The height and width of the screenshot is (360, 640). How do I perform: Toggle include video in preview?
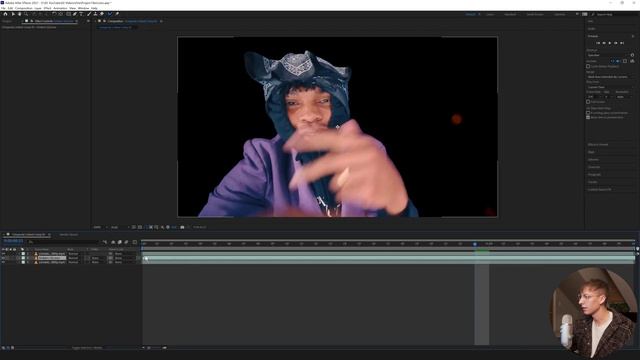point(612,61)
